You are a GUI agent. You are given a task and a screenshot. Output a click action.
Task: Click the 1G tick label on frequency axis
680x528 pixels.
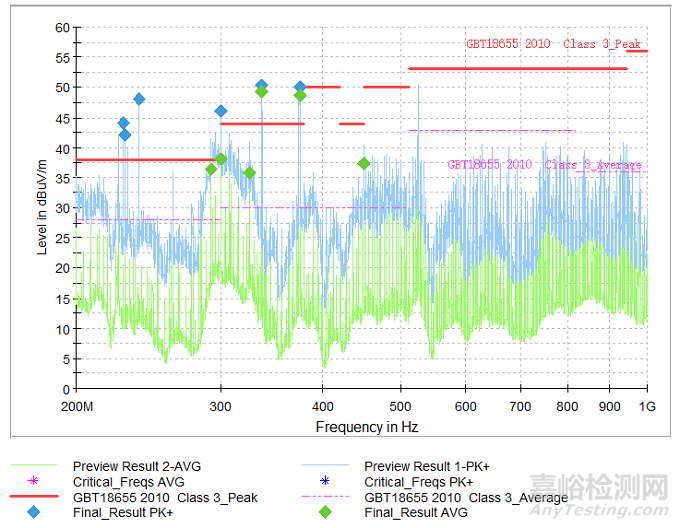[x=646, y=407]
